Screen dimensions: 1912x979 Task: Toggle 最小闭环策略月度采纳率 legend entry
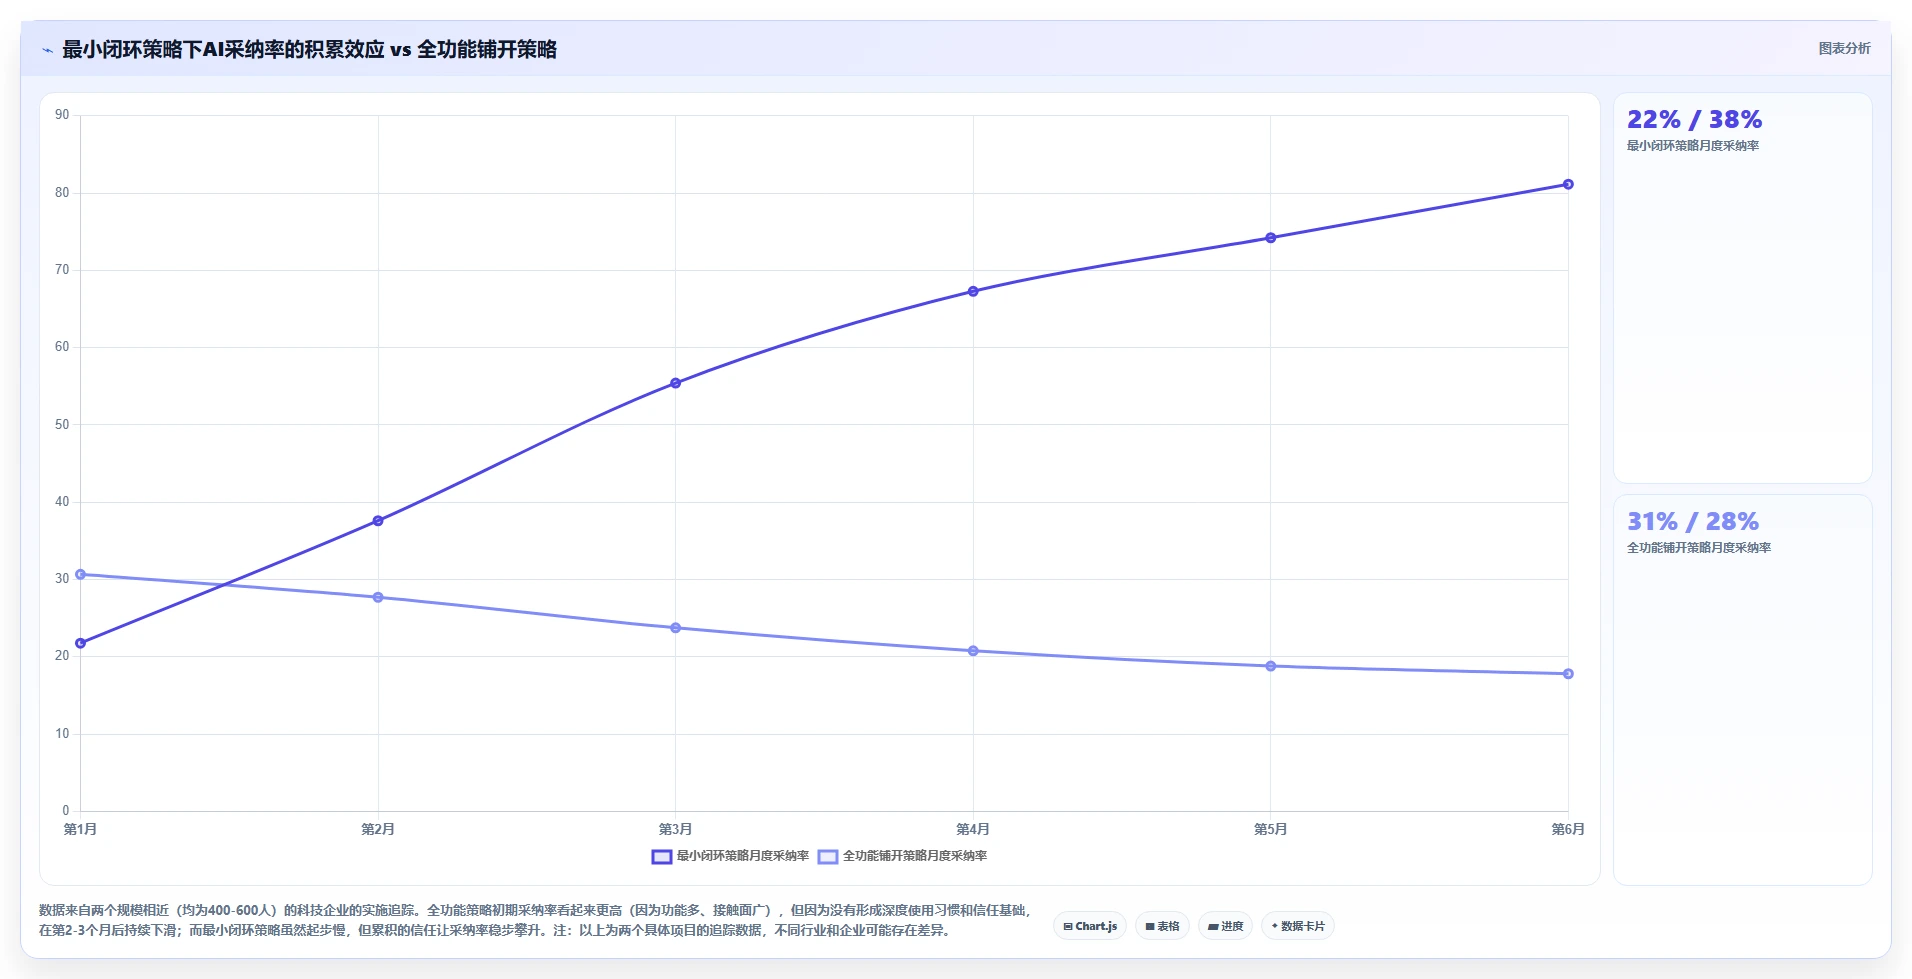730,856
